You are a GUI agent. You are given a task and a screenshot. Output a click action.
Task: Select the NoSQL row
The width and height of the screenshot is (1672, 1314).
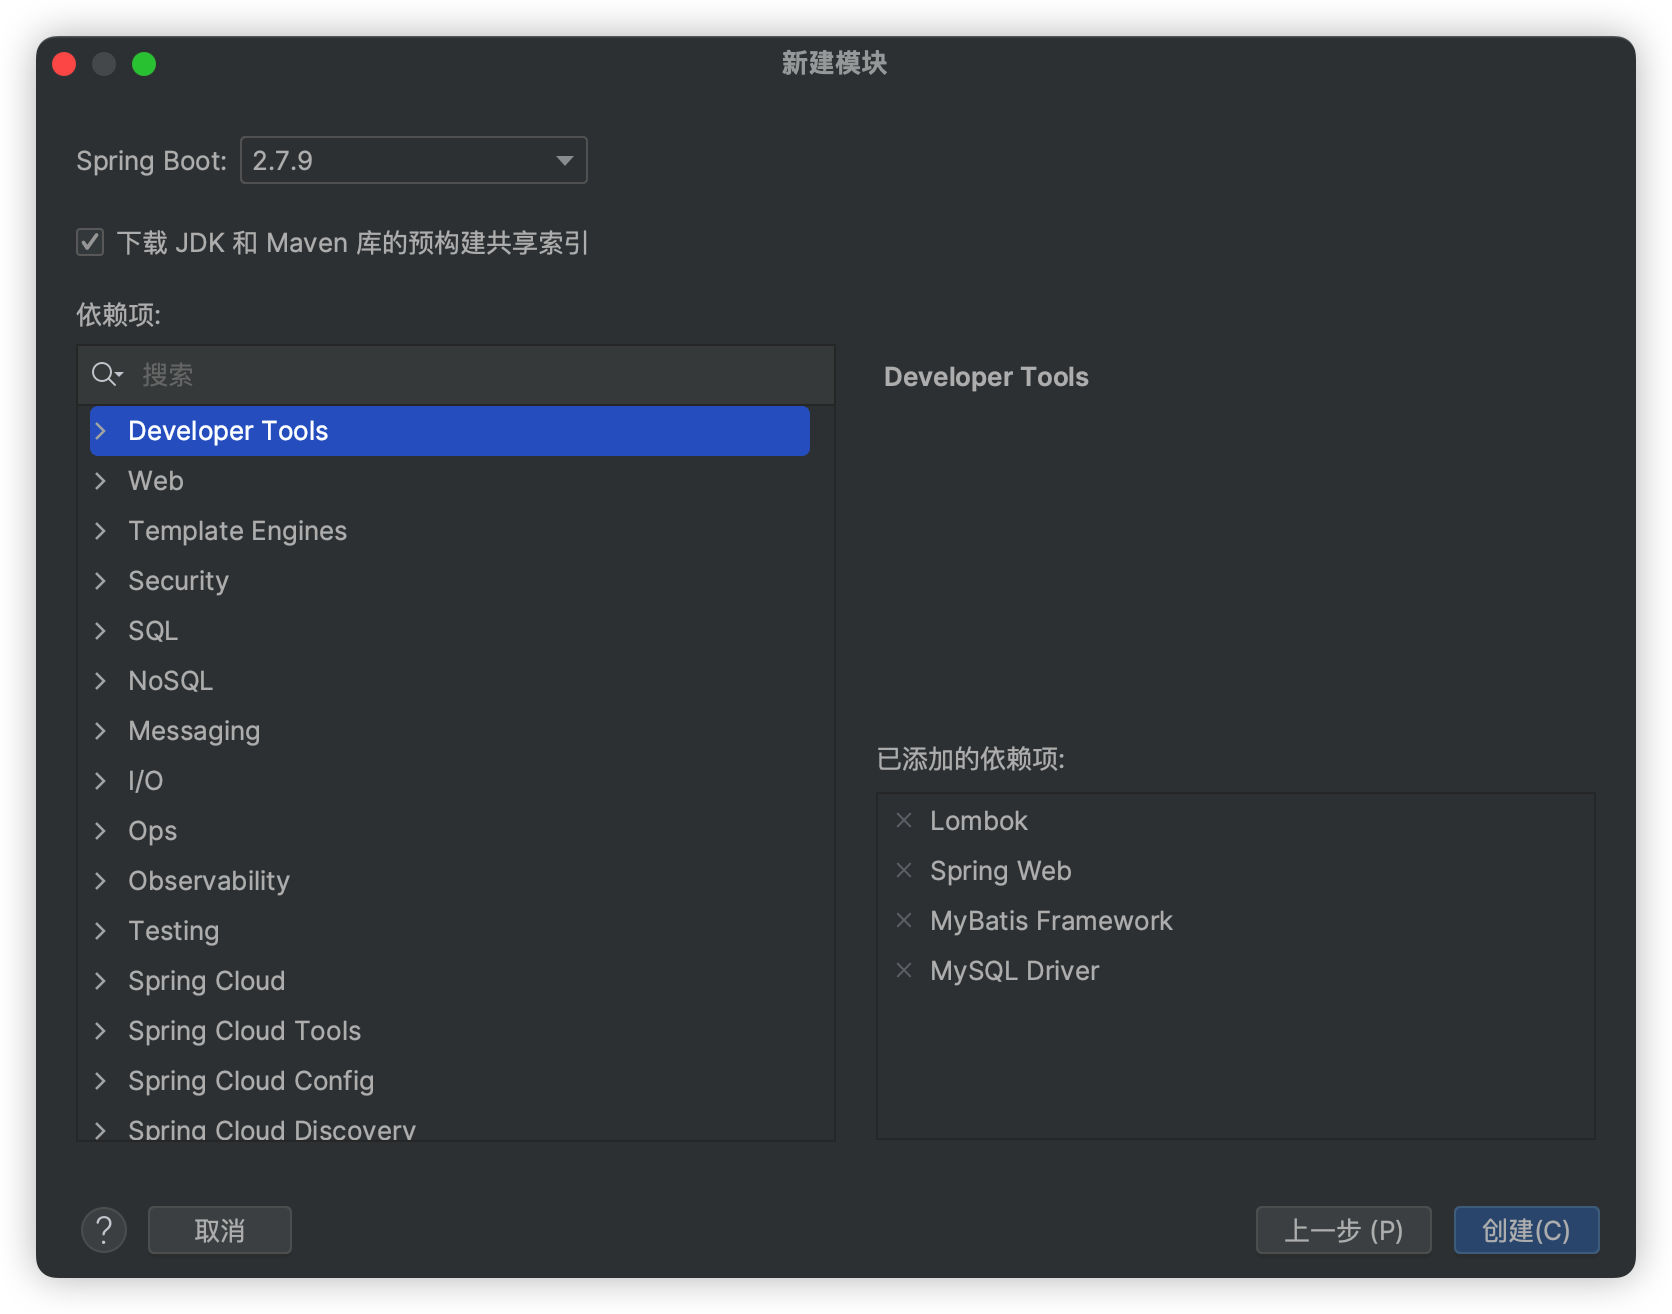[x=450, y=681]
